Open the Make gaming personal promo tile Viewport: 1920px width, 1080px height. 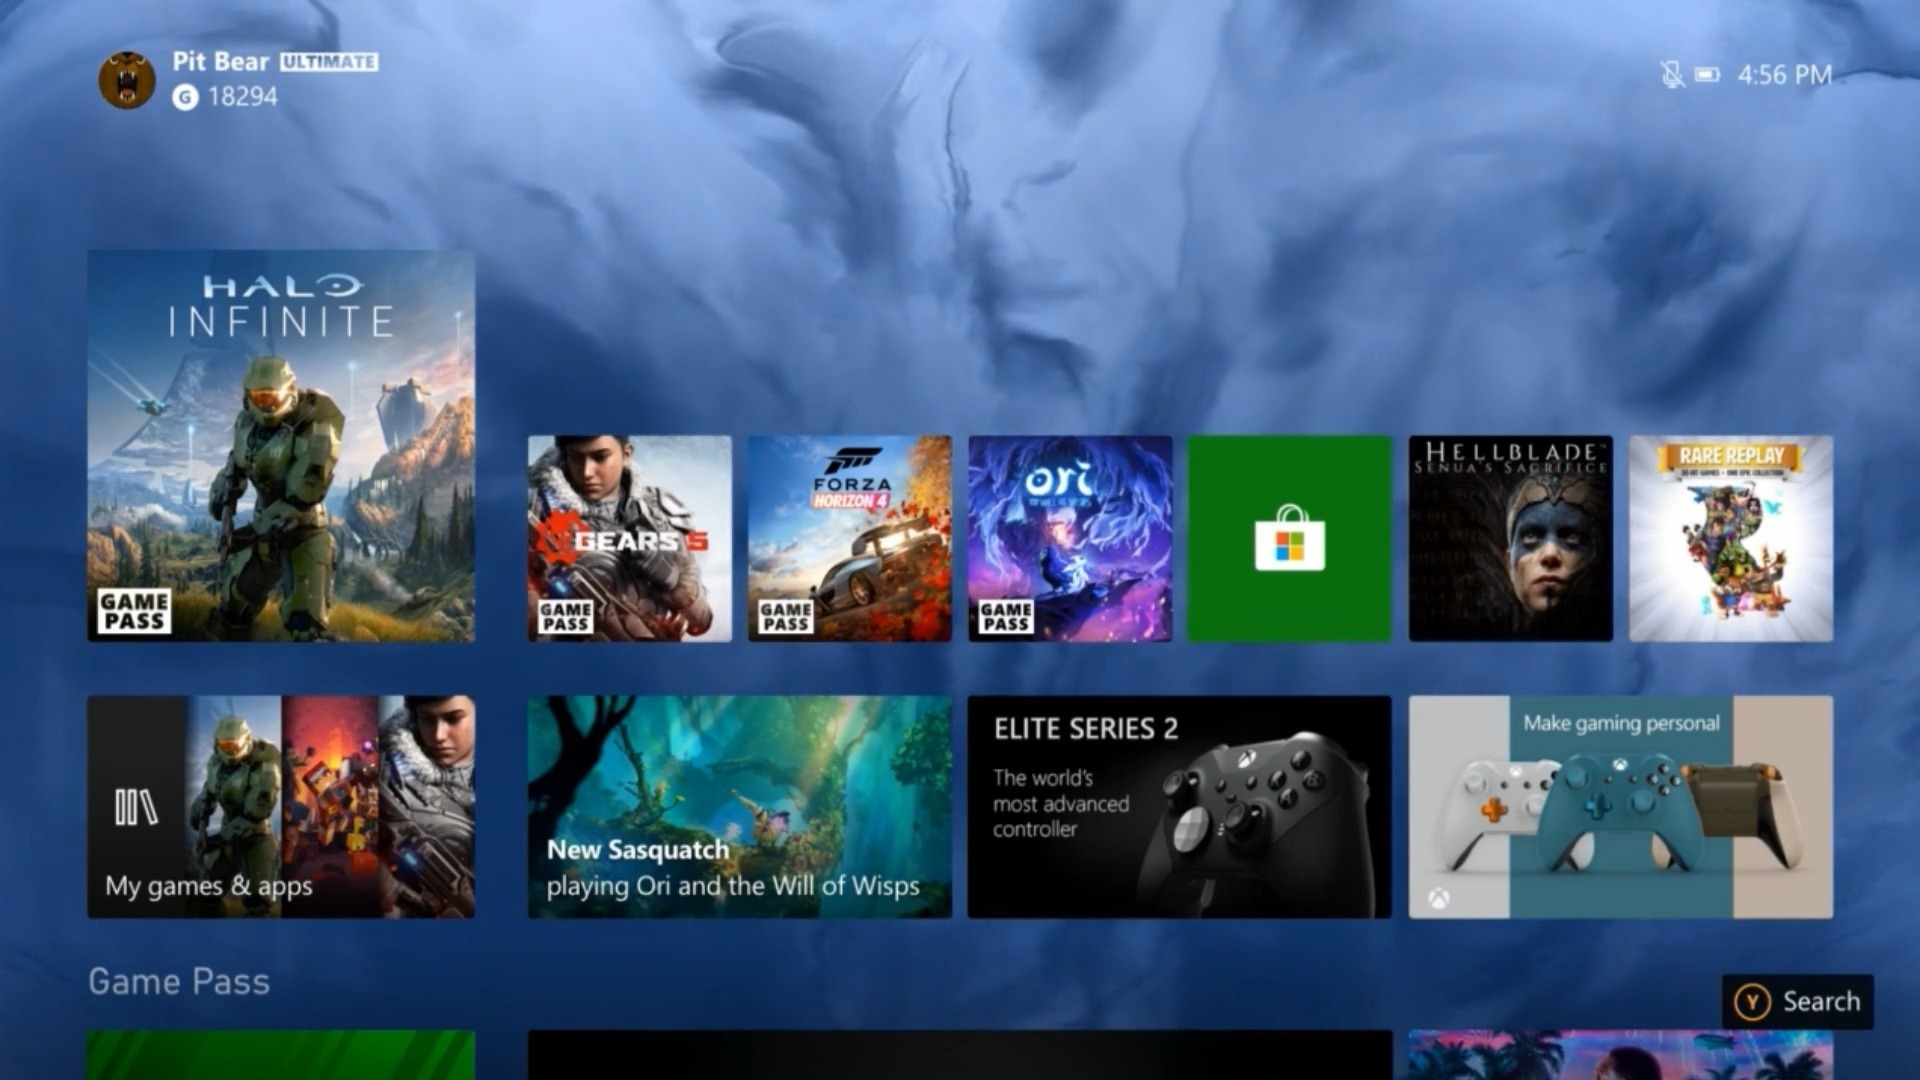(x=1621, y=807)
